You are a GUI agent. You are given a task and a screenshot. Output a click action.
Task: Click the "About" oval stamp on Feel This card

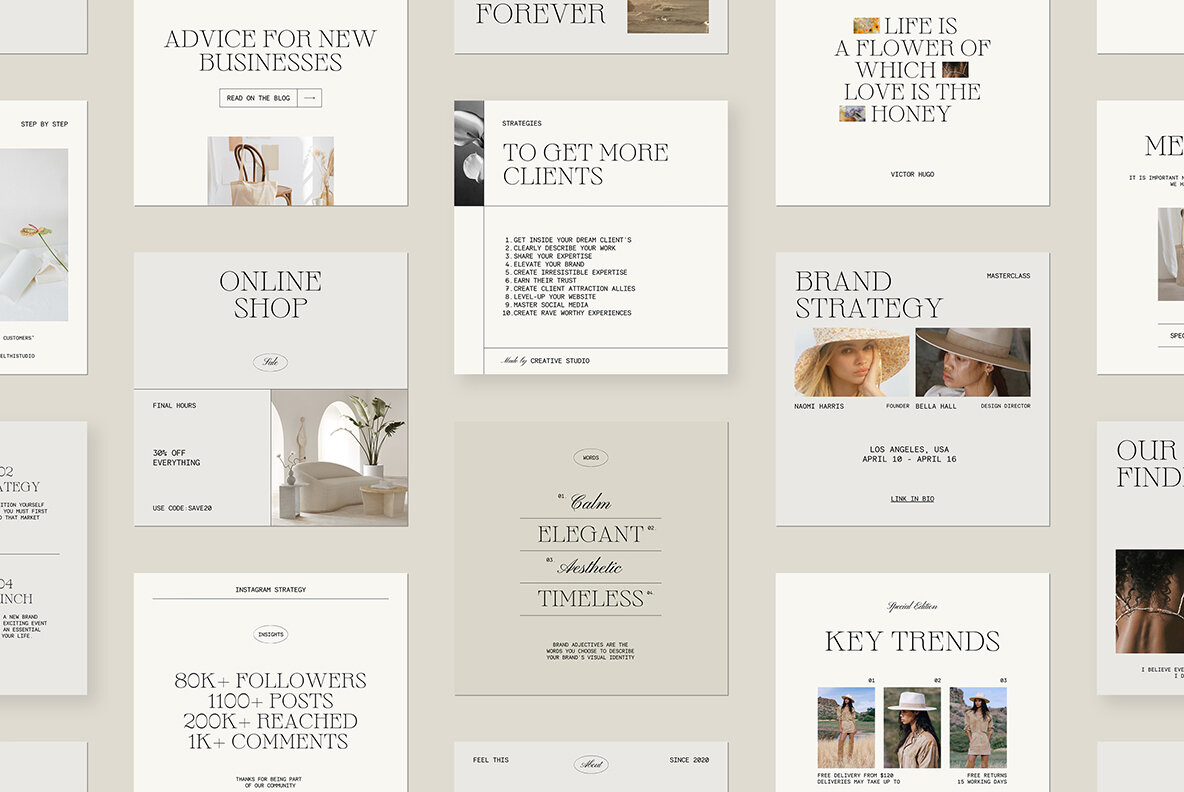(x=590, y=763)
